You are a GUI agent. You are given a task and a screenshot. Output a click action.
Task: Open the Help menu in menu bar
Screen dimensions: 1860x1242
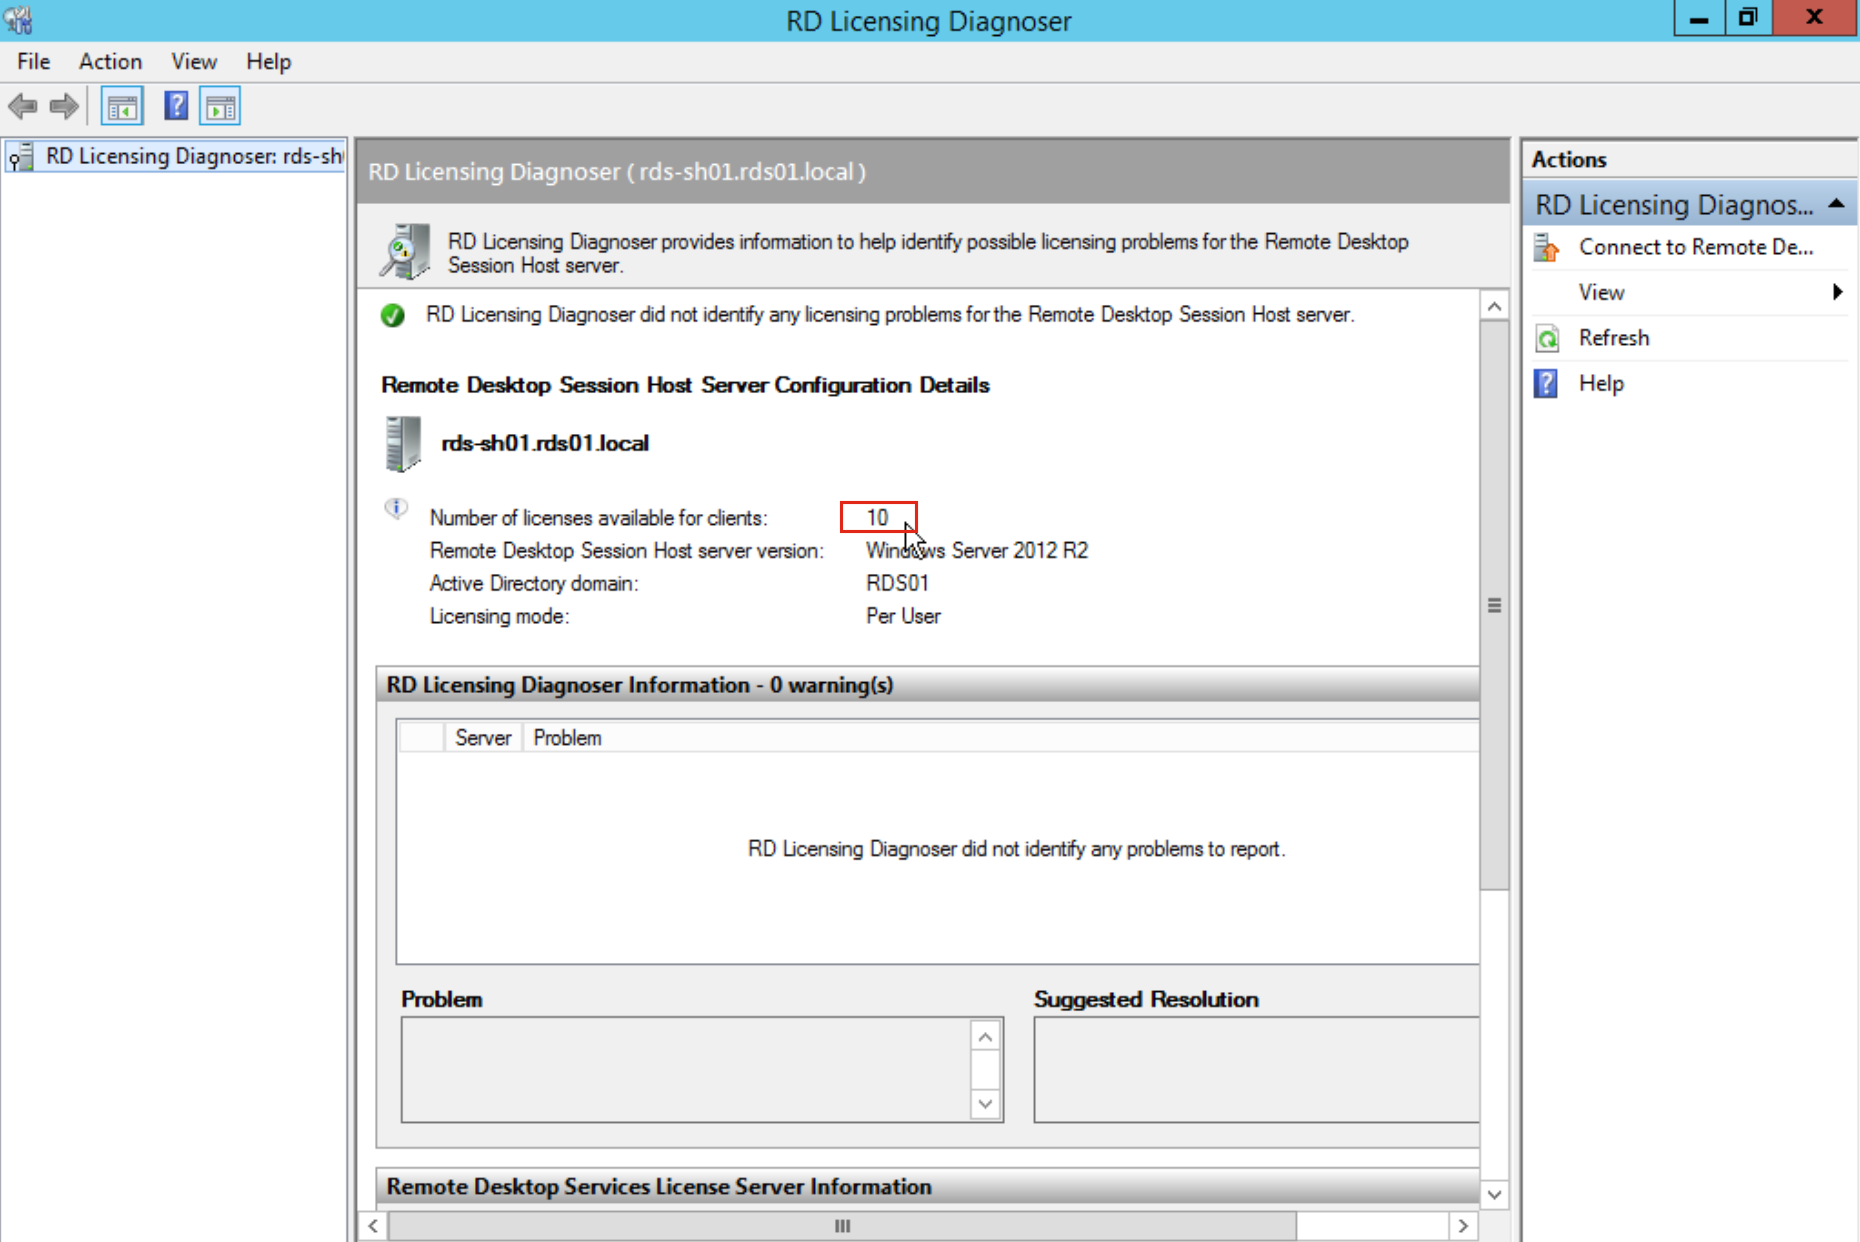[269, 62]
